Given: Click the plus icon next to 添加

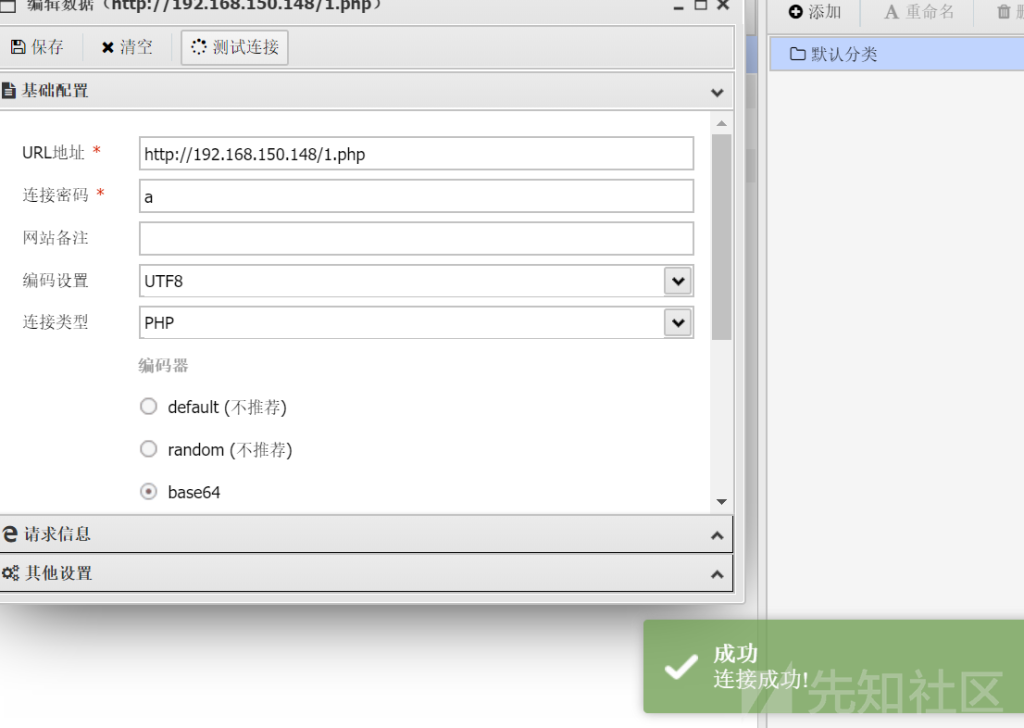Looking at the screenshot, I should tap(793, 12).
